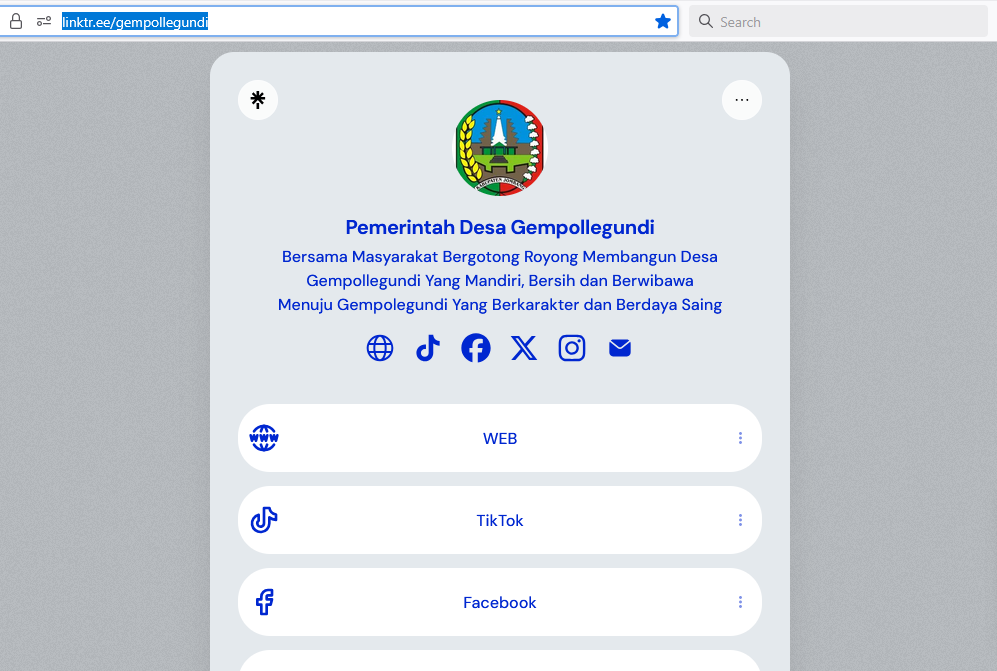Click the email envelope icon
Screen dimensions: 997x671
point(620,348)
